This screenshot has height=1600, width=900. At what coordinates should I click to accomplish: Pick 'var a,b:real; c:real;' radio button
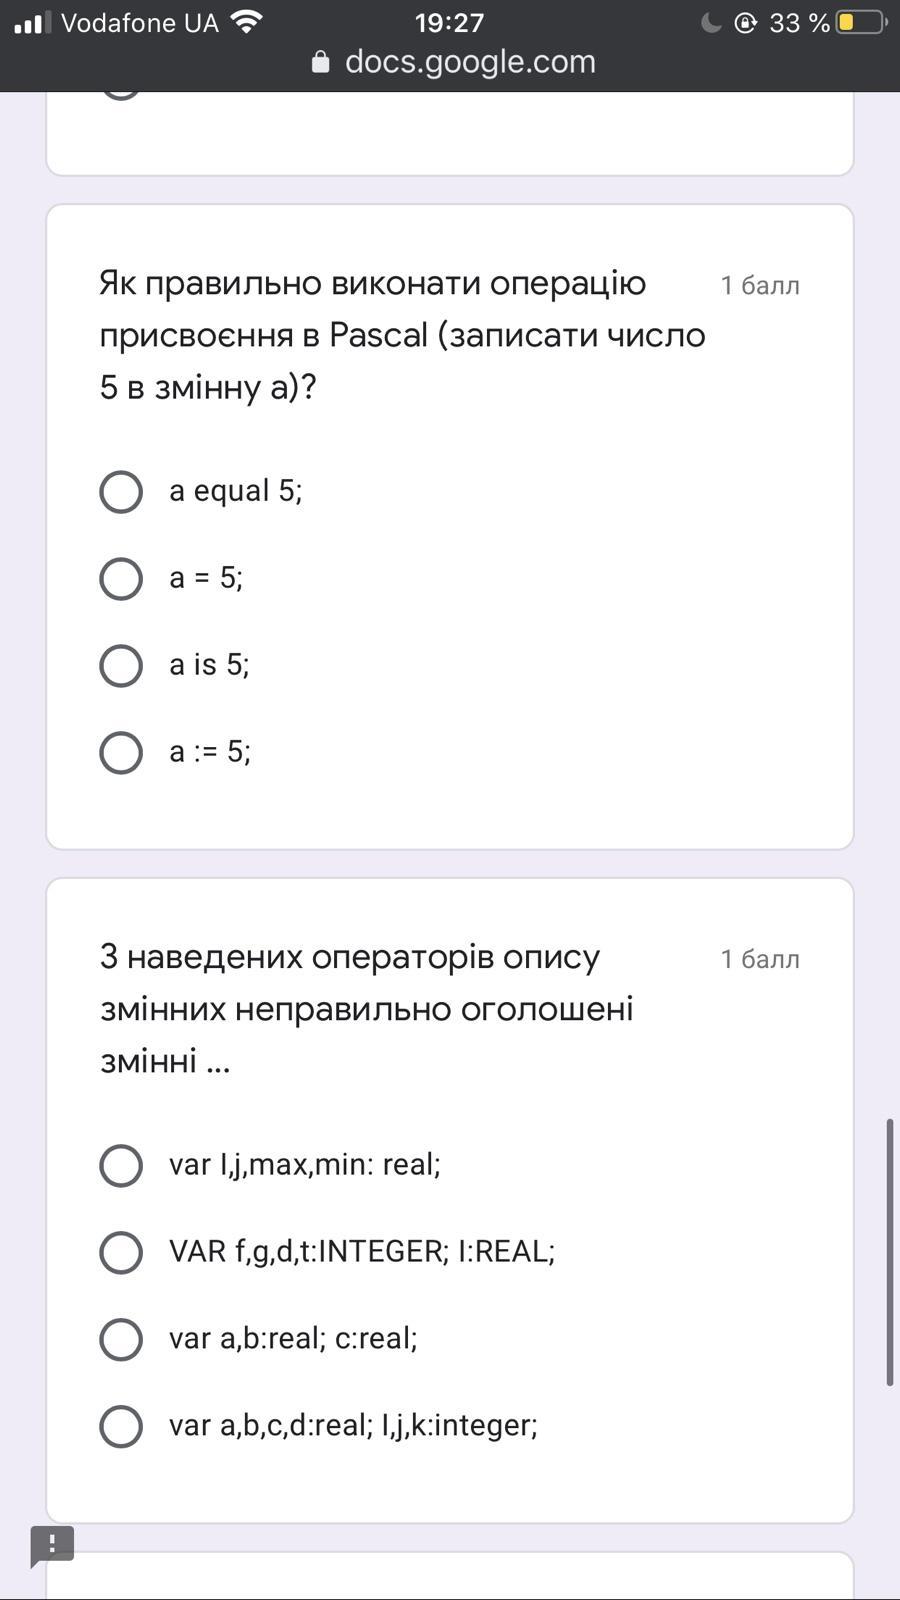(x=121, y=1339)
